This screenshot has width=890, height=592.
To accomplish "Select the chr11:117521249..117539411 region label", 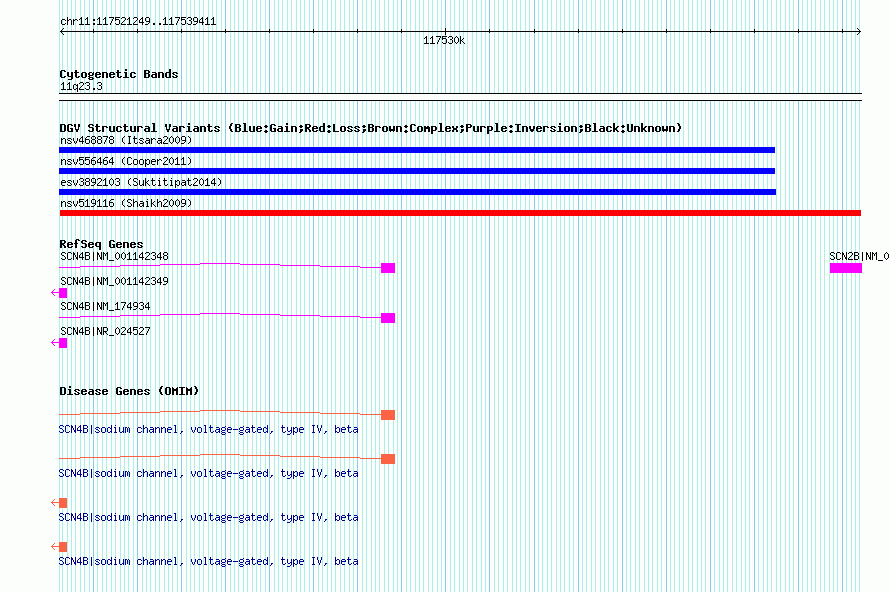I will pyautogui.click(x=138, y=22).
